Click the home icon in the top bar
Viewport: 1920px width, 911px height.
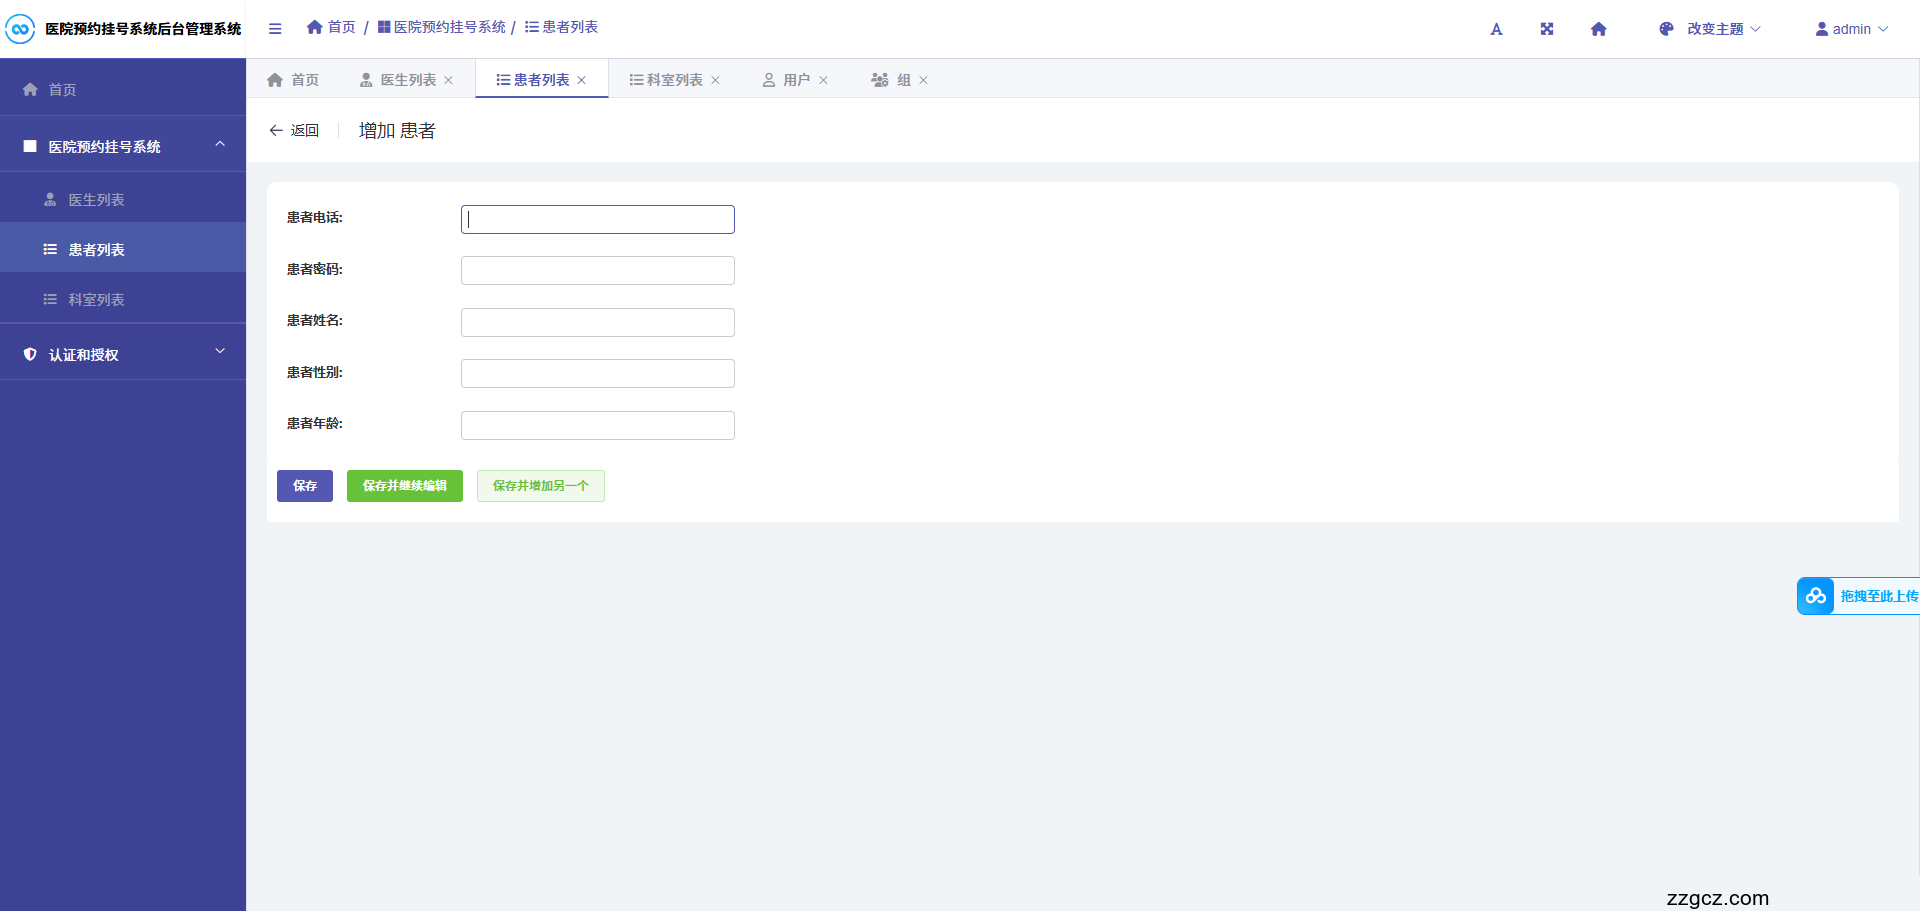pyautogui.click(x=1599, y=29)
